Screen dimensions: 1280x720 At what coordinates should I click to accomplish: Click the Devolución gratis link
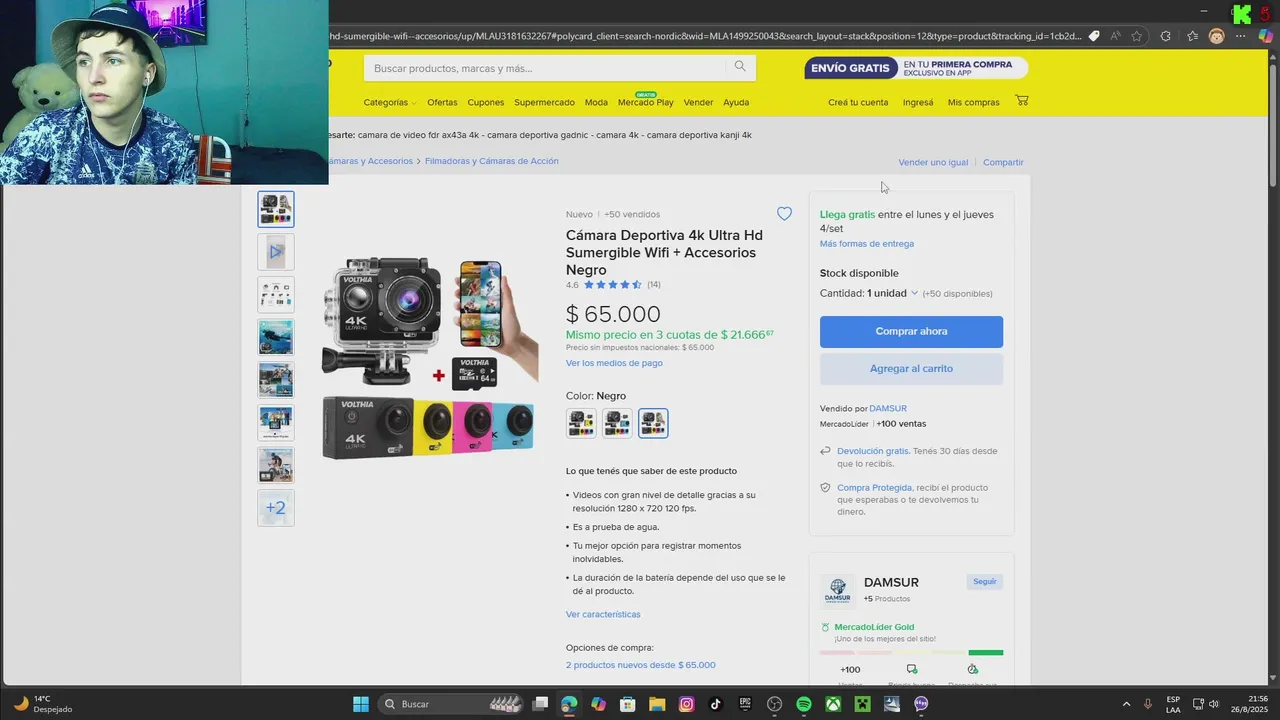873,451
